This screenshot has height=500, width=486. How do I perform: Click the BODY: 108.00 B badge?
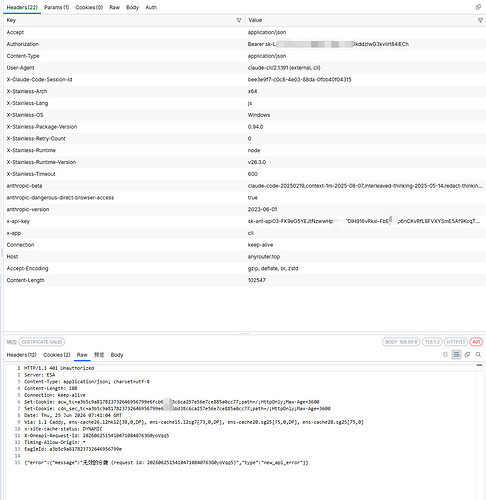pyautogui.click(x=401, y=342)
